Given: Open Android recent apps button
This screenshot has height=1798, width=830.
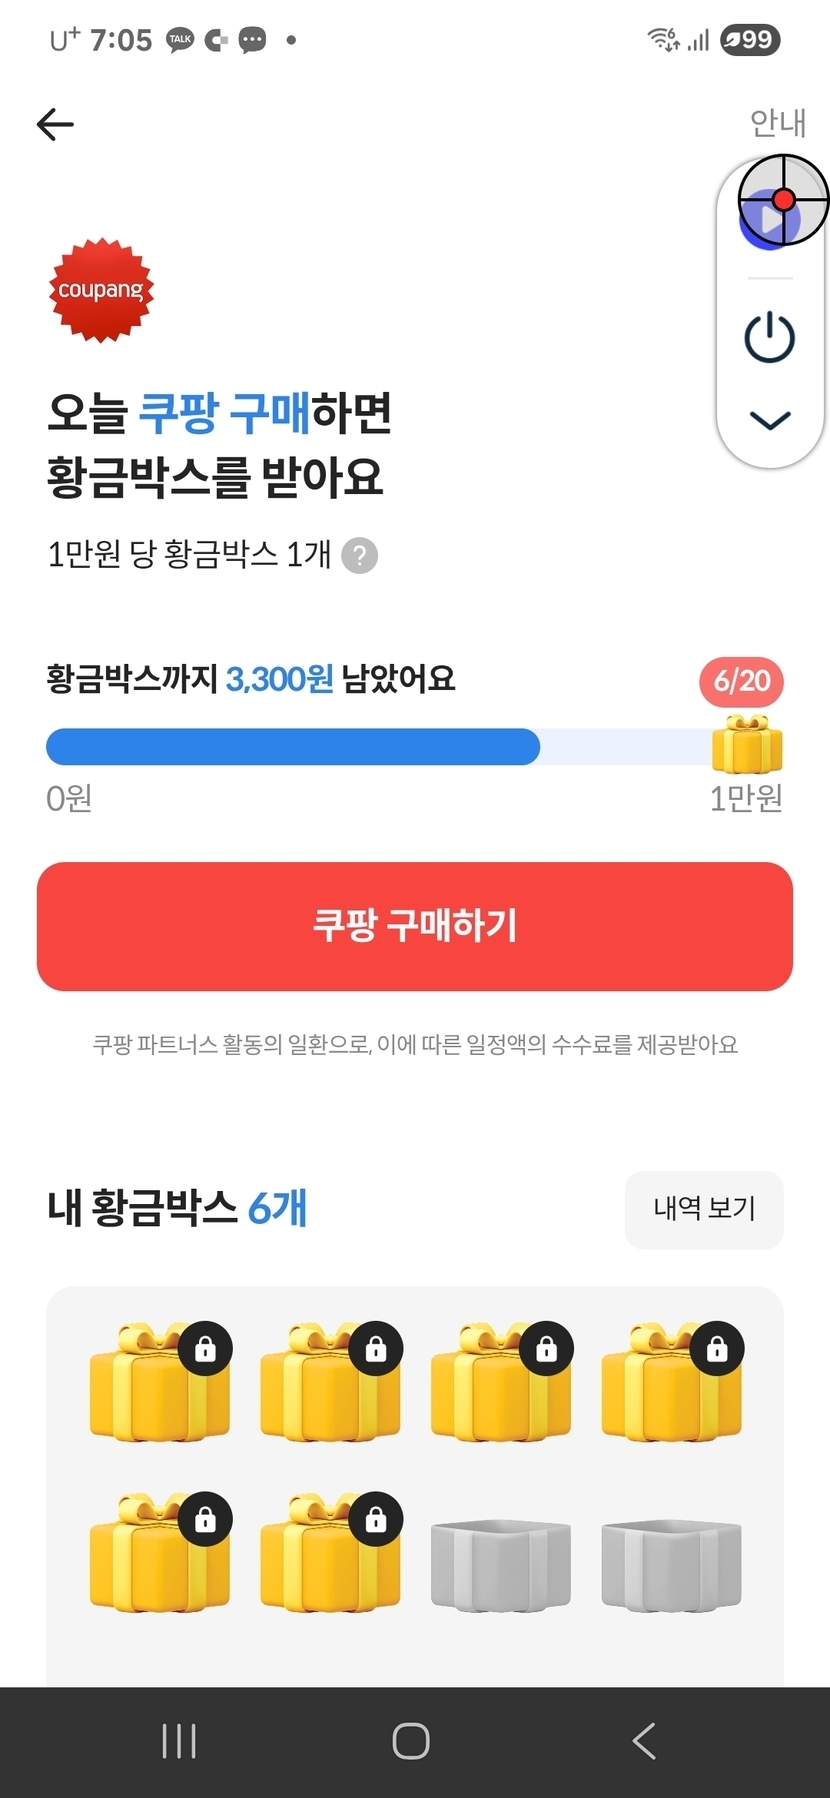Looking at the screenshot, I should click(179, 1741).
